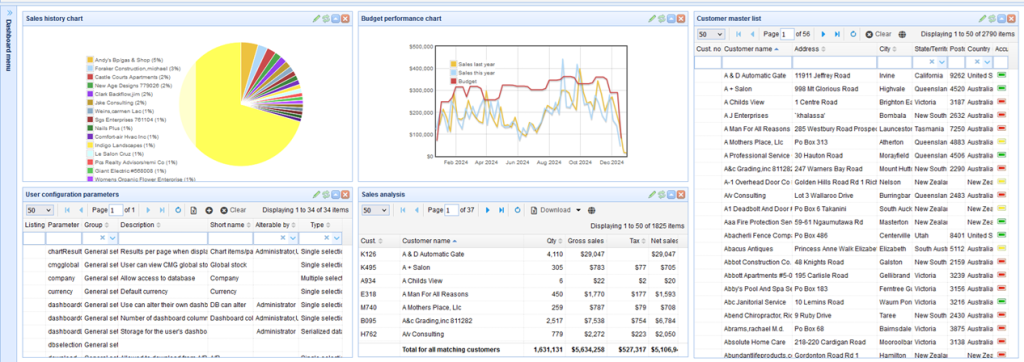The width and height of the screenshot is (1024, 362).
Task: Open globe icon in Sales analysis toolbar
Action: tap(592, 210)
